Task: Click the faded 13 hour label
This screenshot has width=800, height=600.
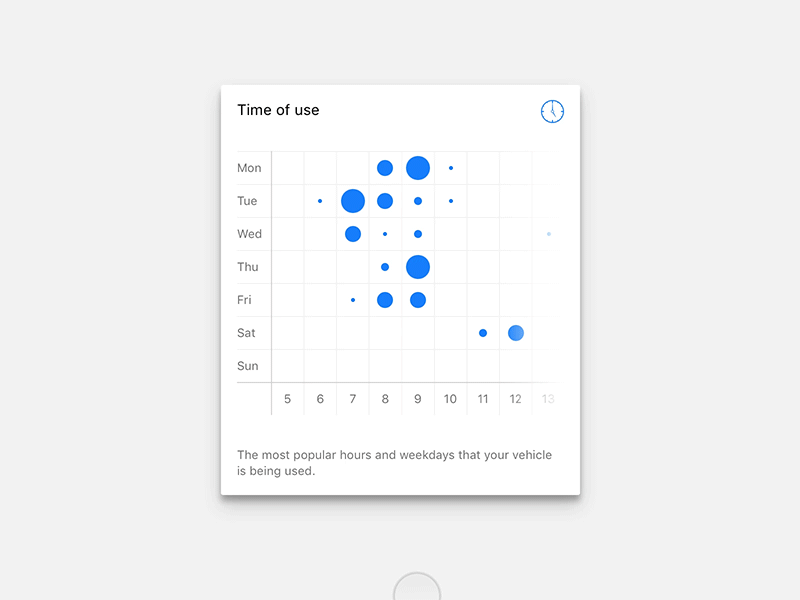Action: click(548, 399)
